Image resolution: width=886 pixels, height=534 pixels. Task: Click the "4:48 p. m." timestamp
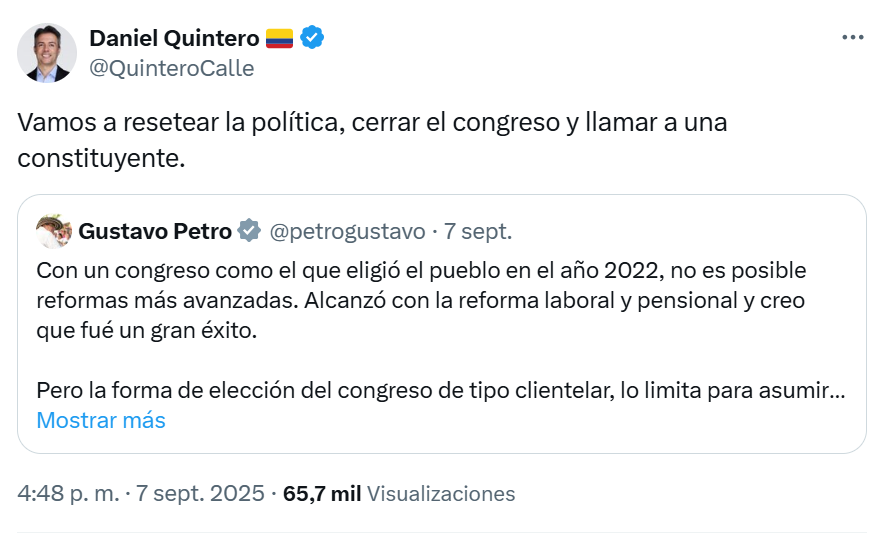[x=68, y=493]
